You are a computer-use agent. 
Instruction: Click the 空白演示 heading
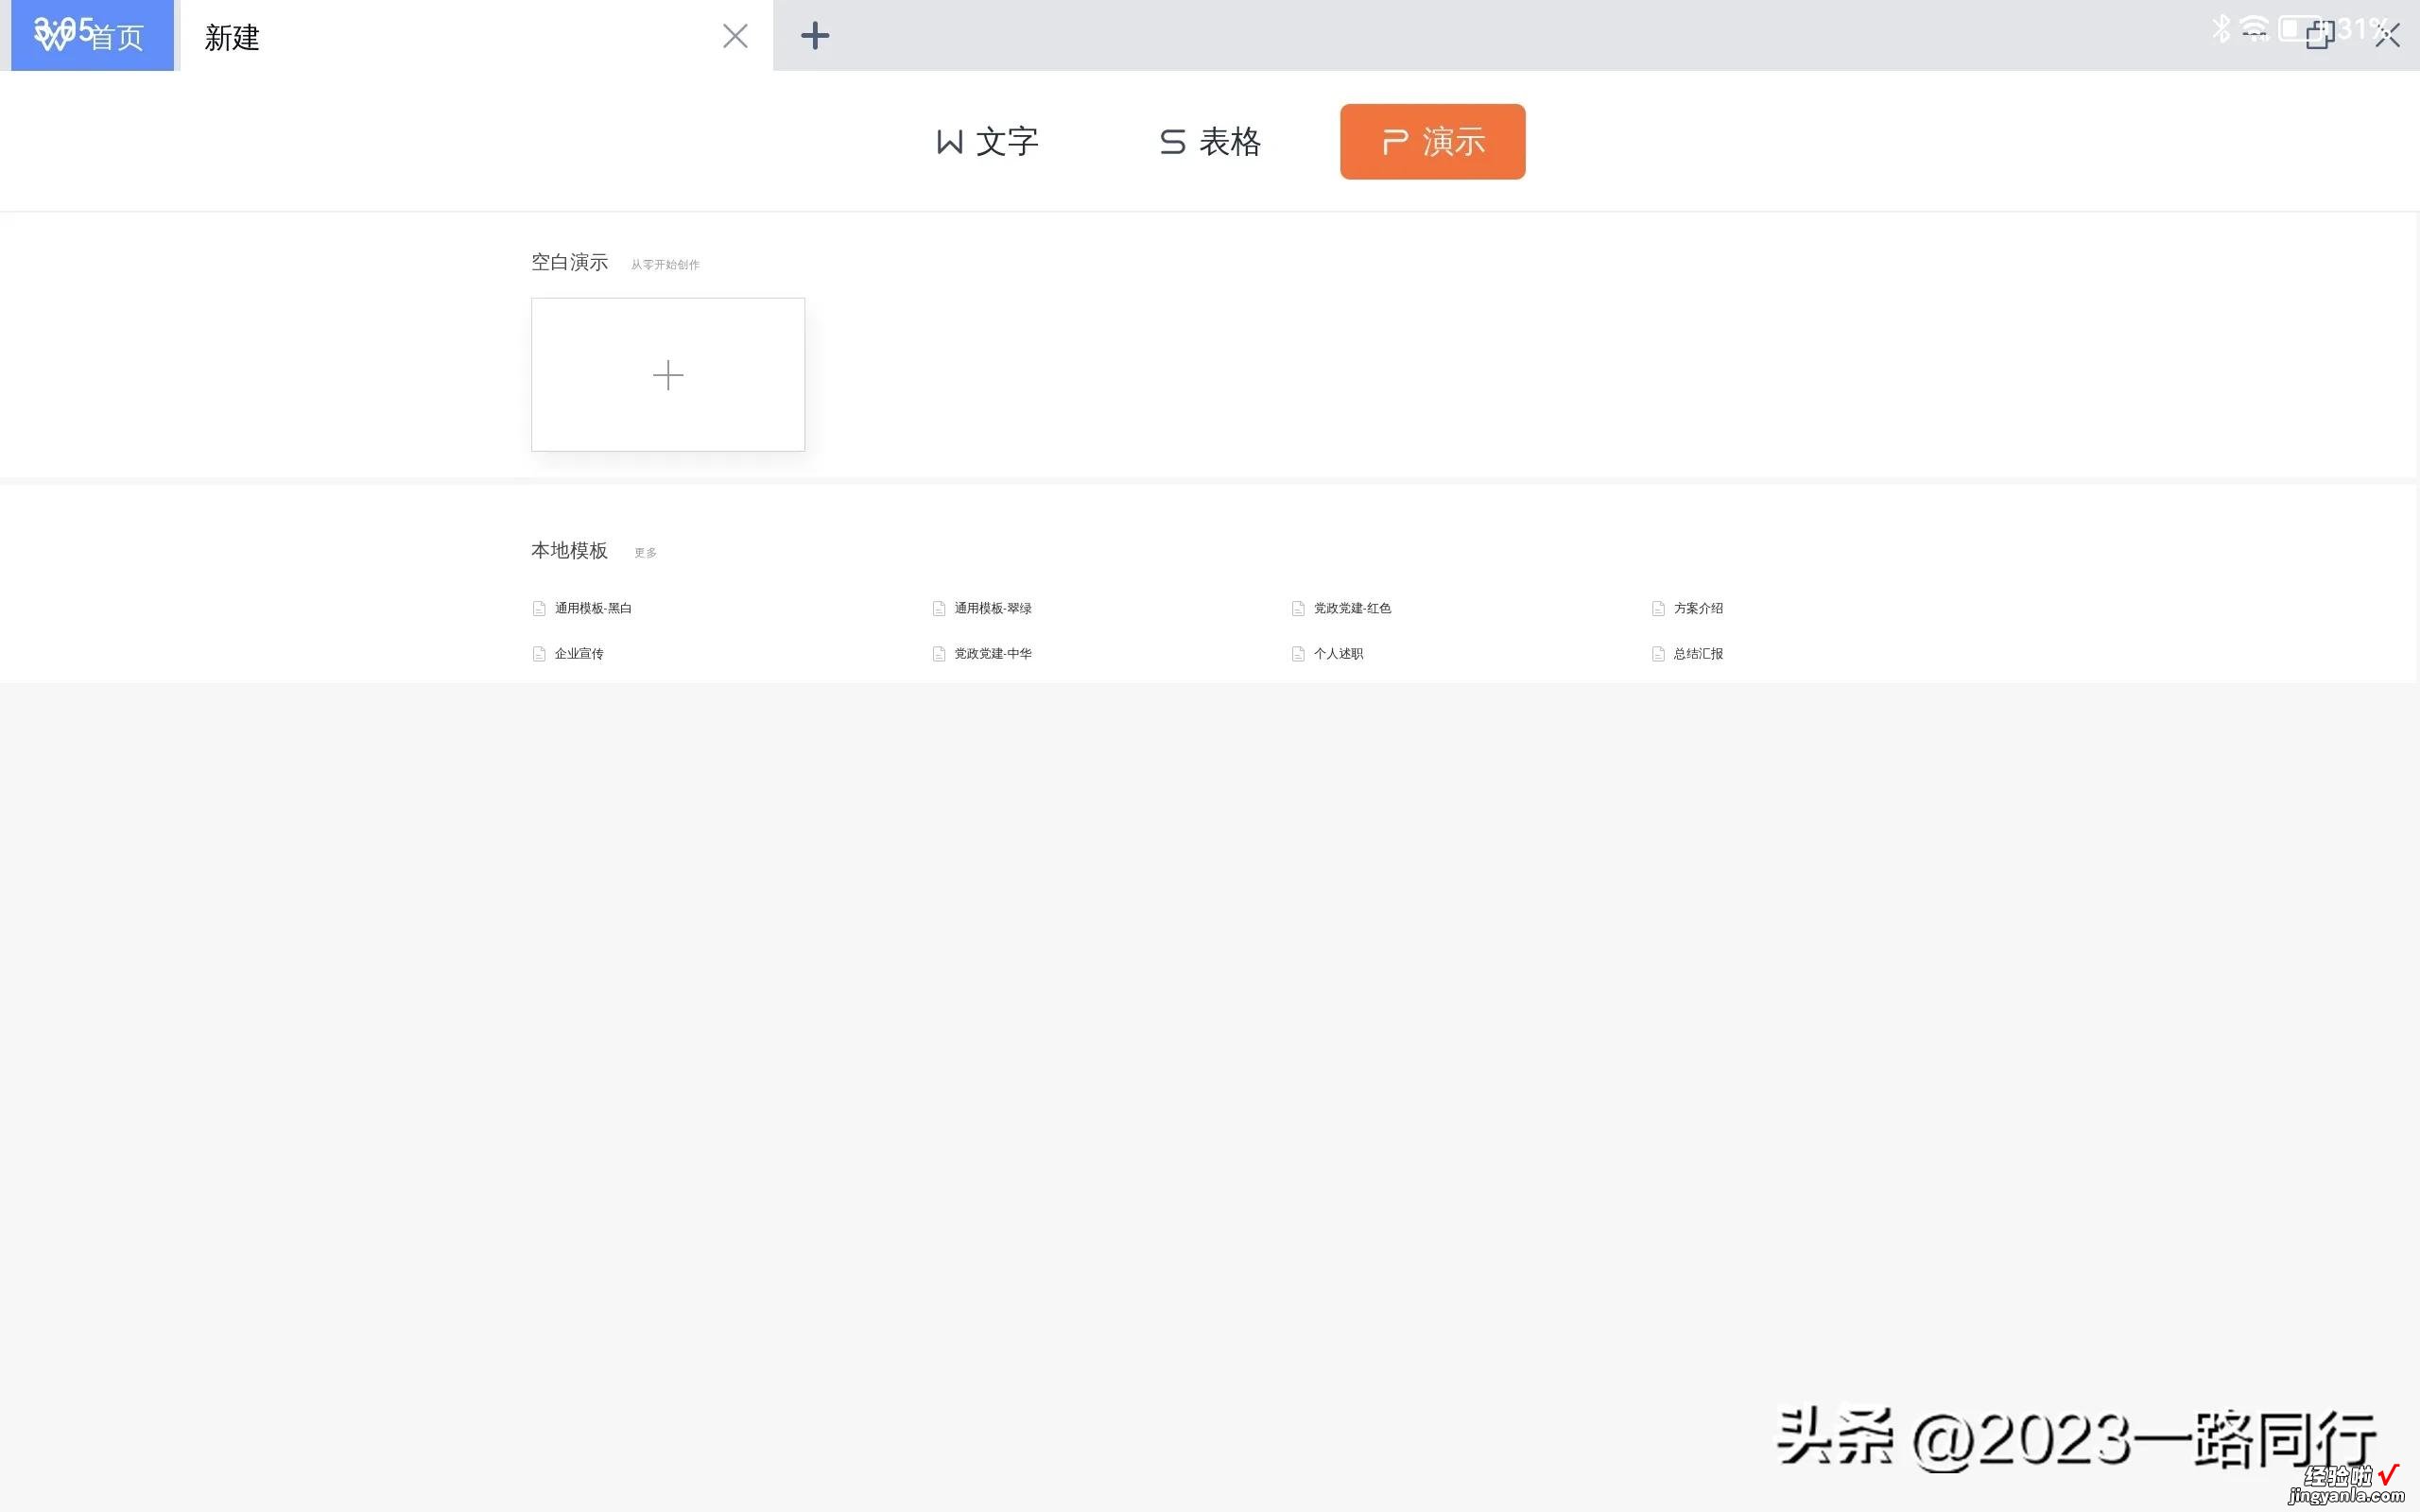point(569,262)
